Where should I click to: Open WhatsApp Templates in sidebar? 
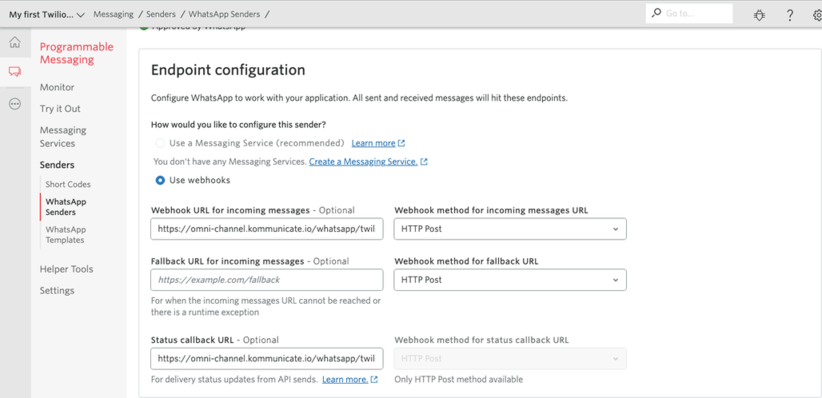pos(66,235)
